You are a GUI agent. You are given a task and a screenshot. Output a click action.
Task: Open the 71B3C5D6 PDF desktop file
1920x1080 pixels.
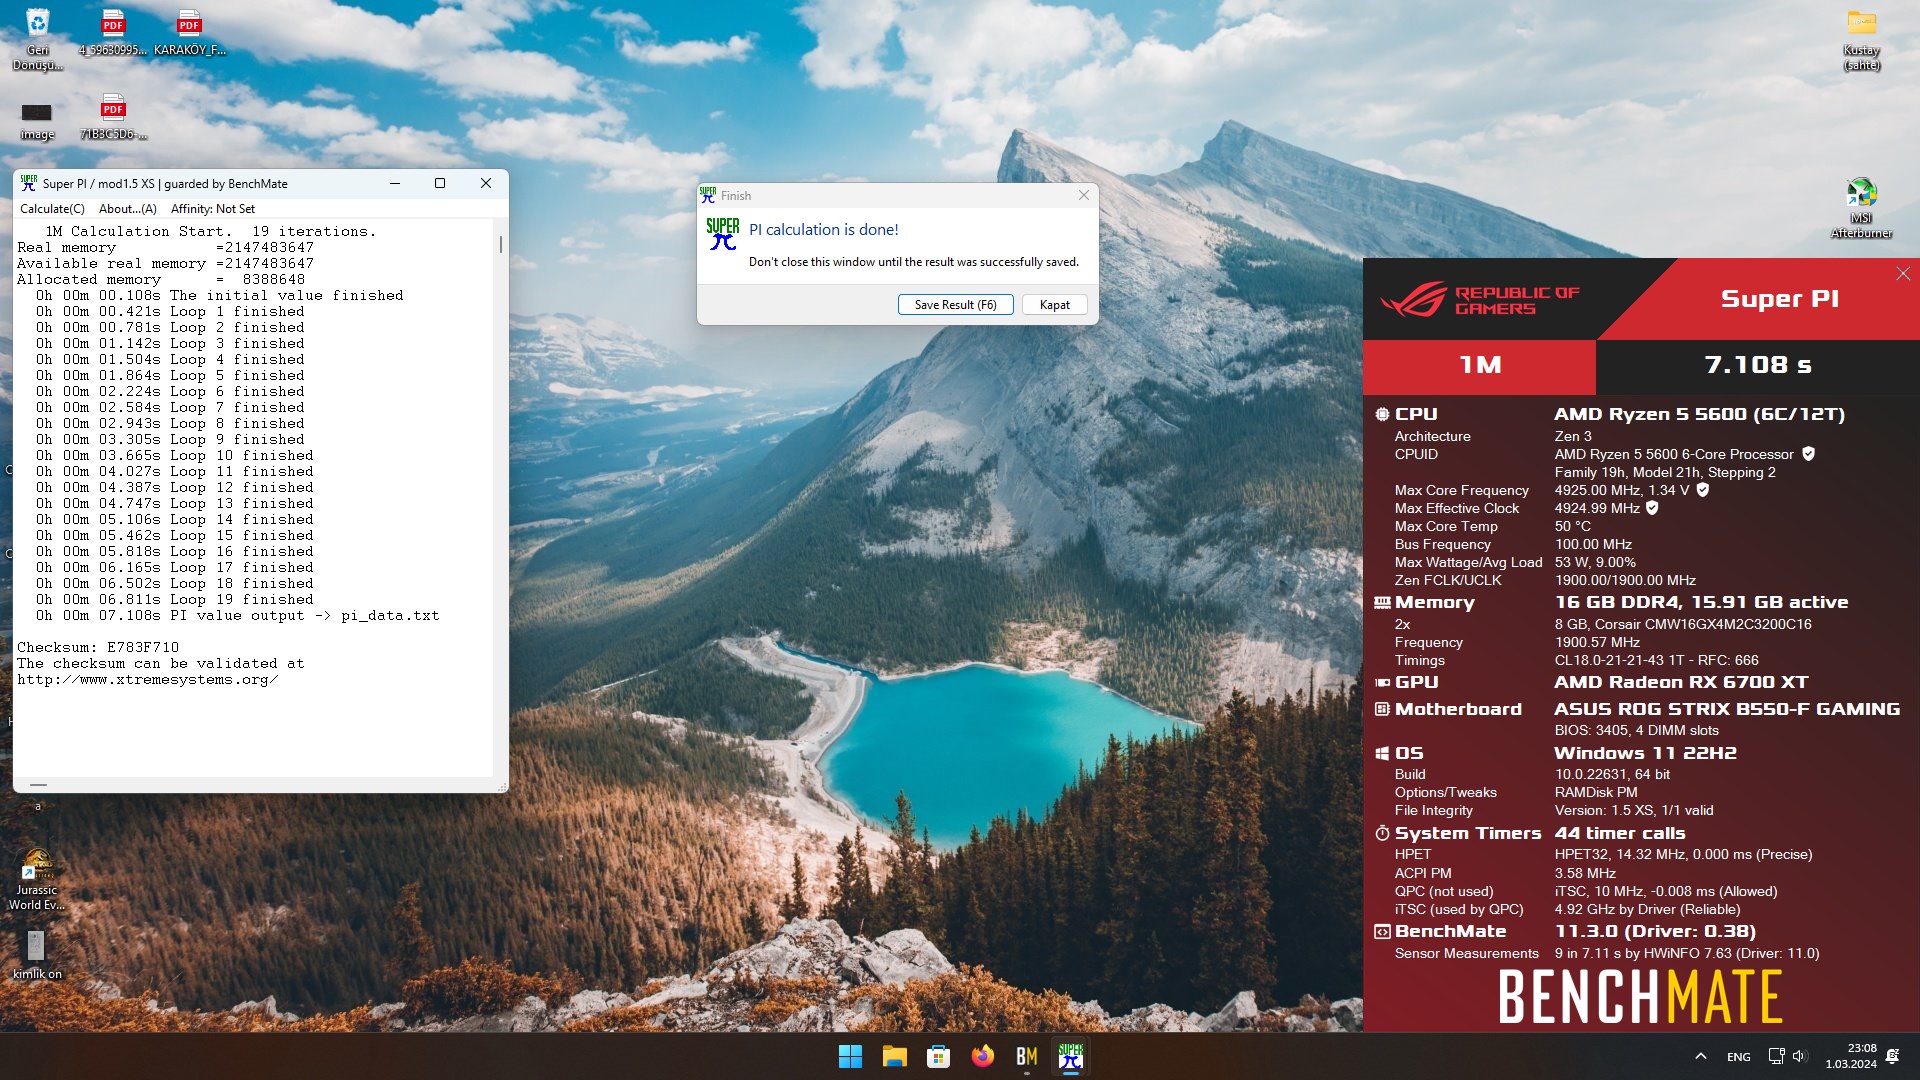(113, 118)
